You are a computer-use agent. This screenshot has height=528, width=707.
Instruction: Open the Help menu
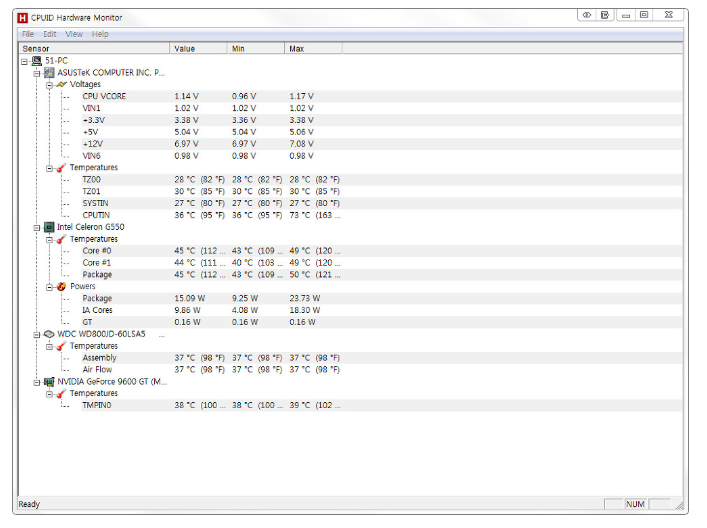point(100,34)
